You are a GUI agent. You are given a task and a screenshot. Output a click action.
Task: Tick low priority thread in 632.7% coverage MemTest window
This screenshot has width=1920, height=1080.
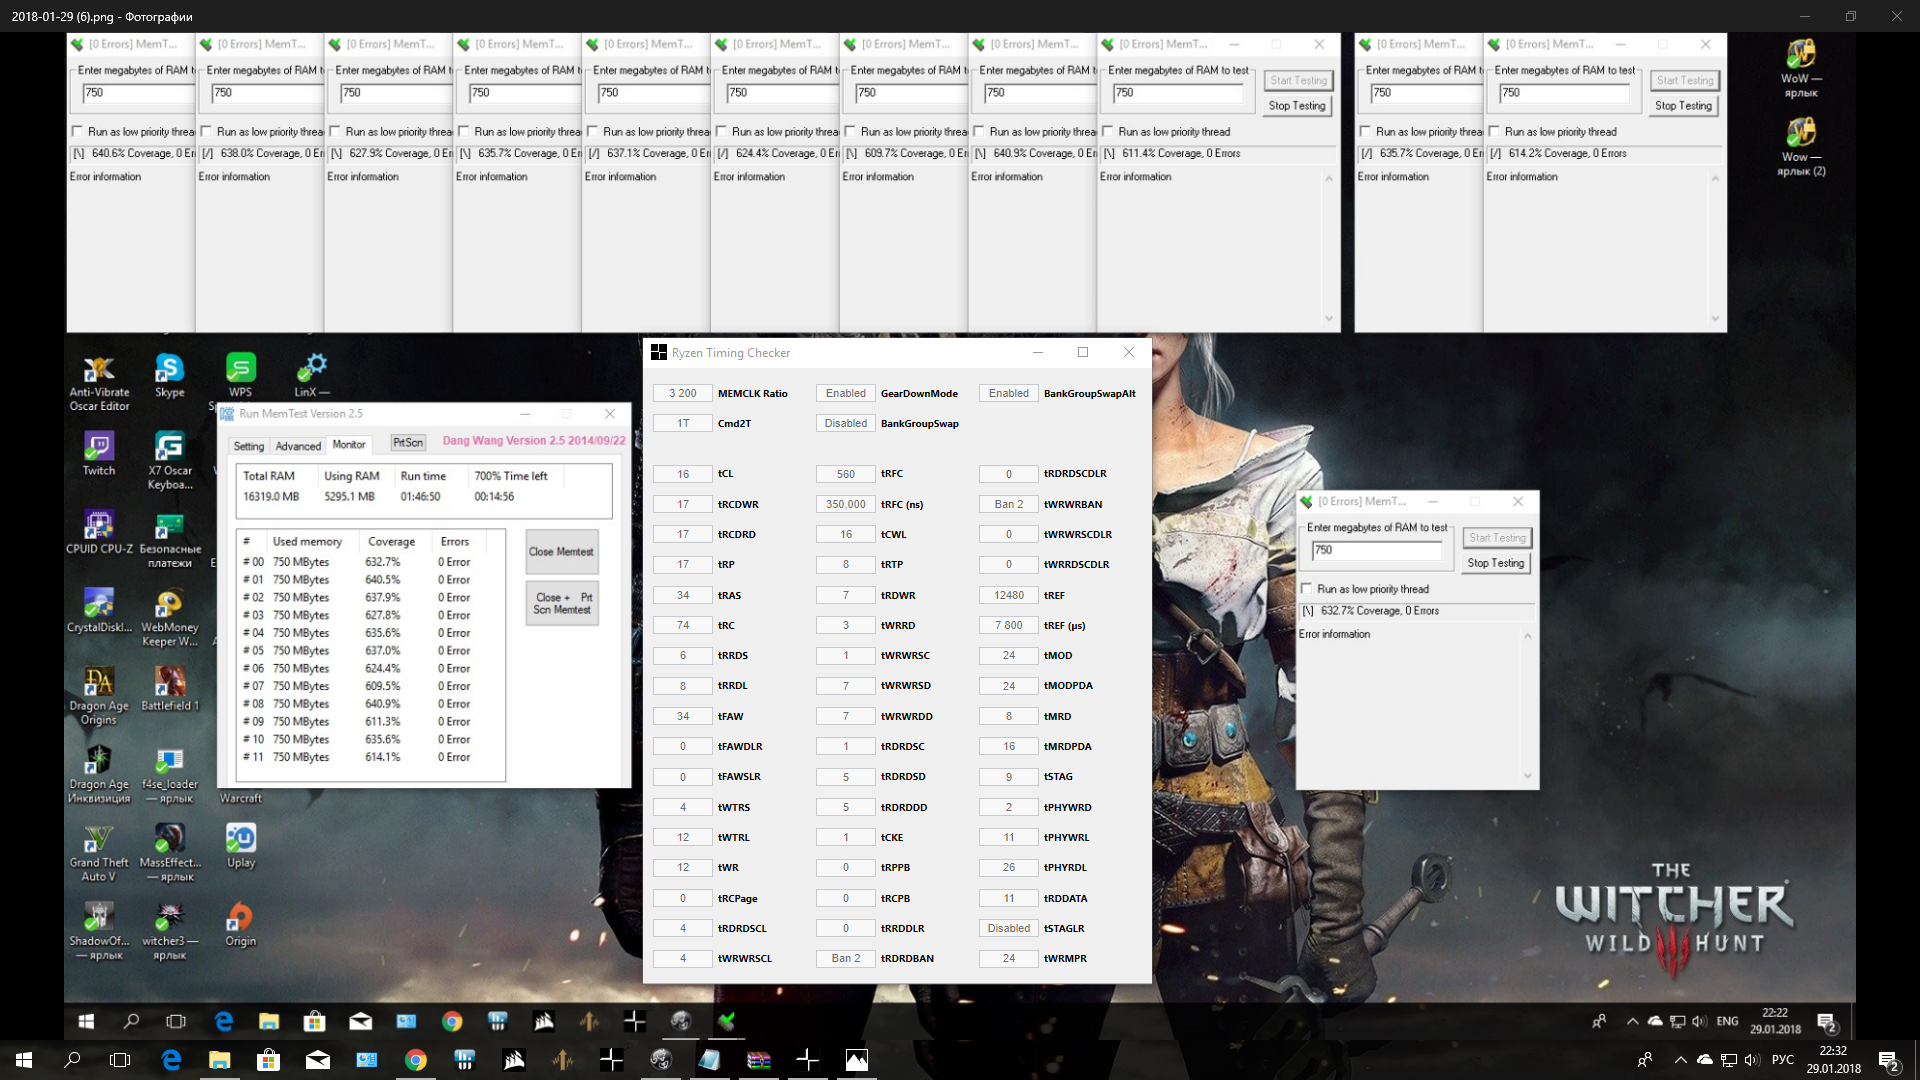1306,589
